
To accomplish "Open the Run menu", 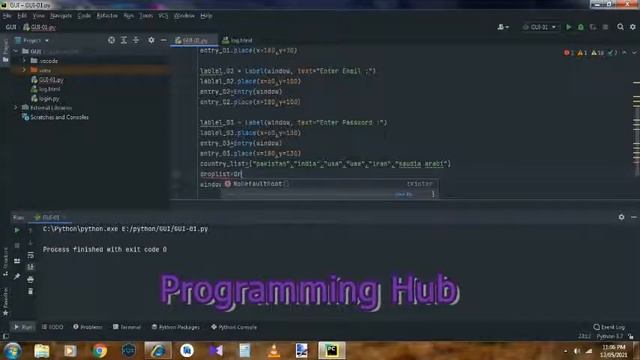I will click(129, 16).
